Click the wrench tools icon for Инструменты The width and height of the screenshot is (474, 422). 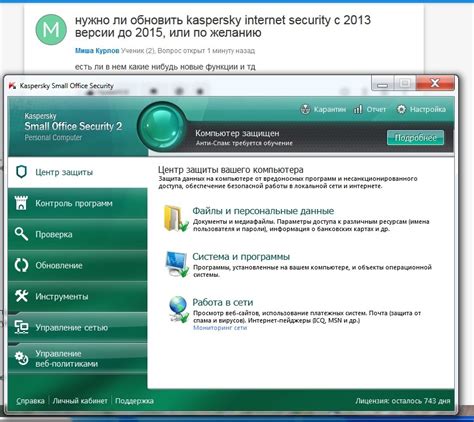[x=21, y=296]
